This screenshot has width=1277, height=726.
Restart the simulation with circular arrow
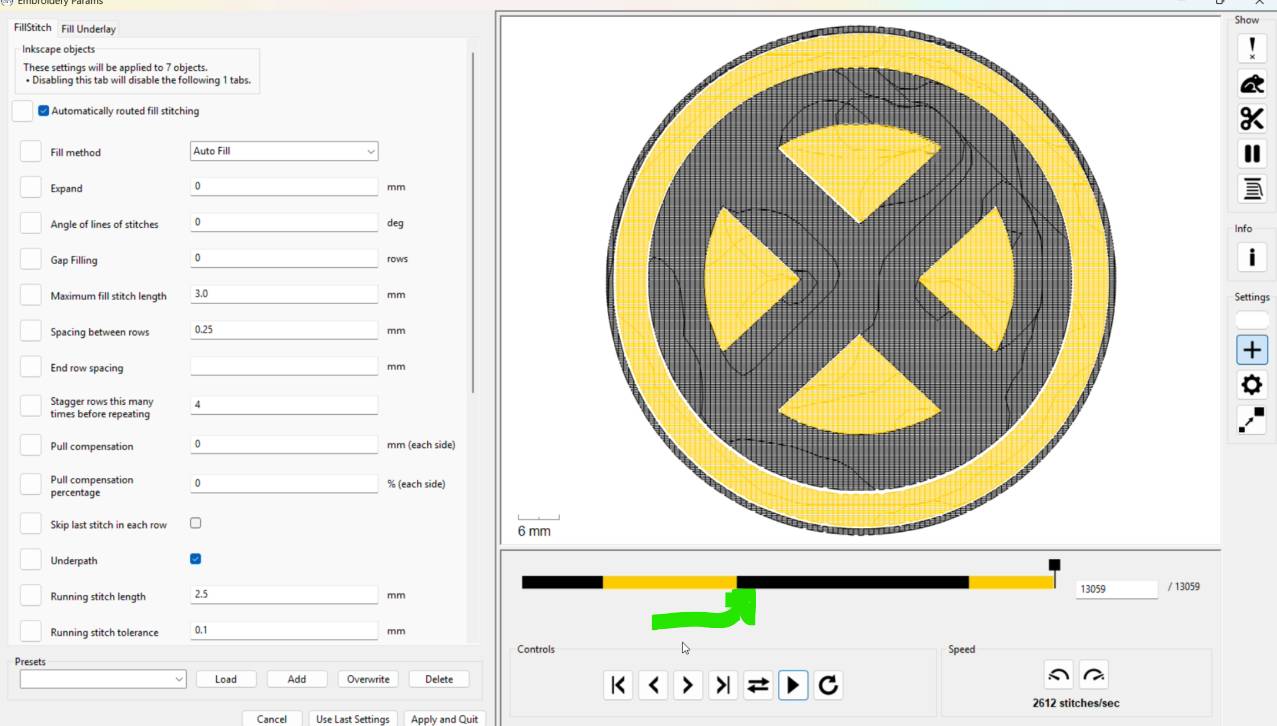(828, 685)
